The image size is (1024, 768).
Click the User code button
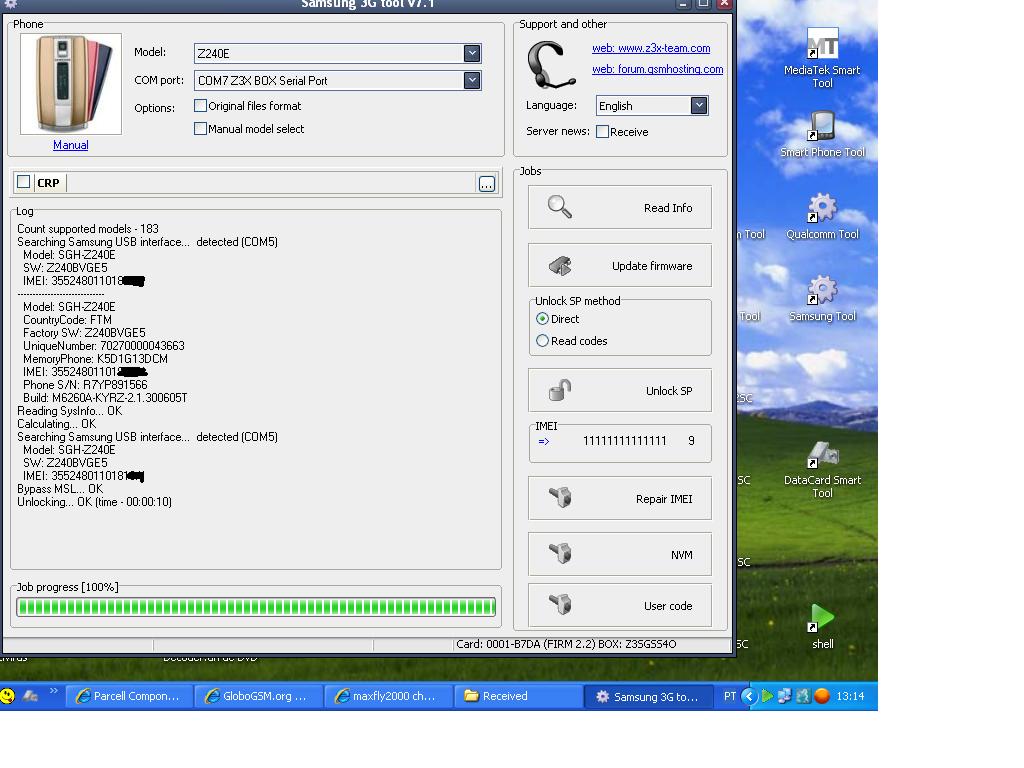pyautogui.click(x=619, y=605)
